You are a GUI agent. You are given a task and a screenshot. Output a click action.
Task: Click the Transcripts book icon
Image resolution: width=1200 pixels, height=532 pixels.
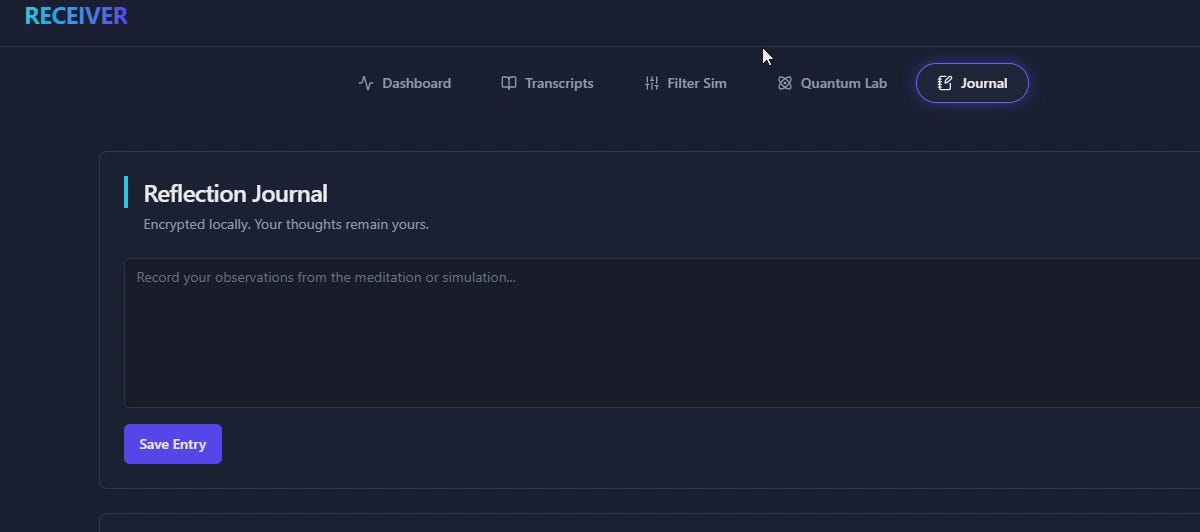click(x=509, y=83)
